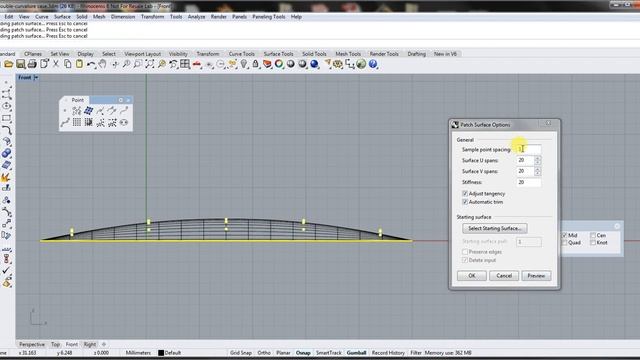Click the Preview button
640x360 pixels.
tap(536, 276)
